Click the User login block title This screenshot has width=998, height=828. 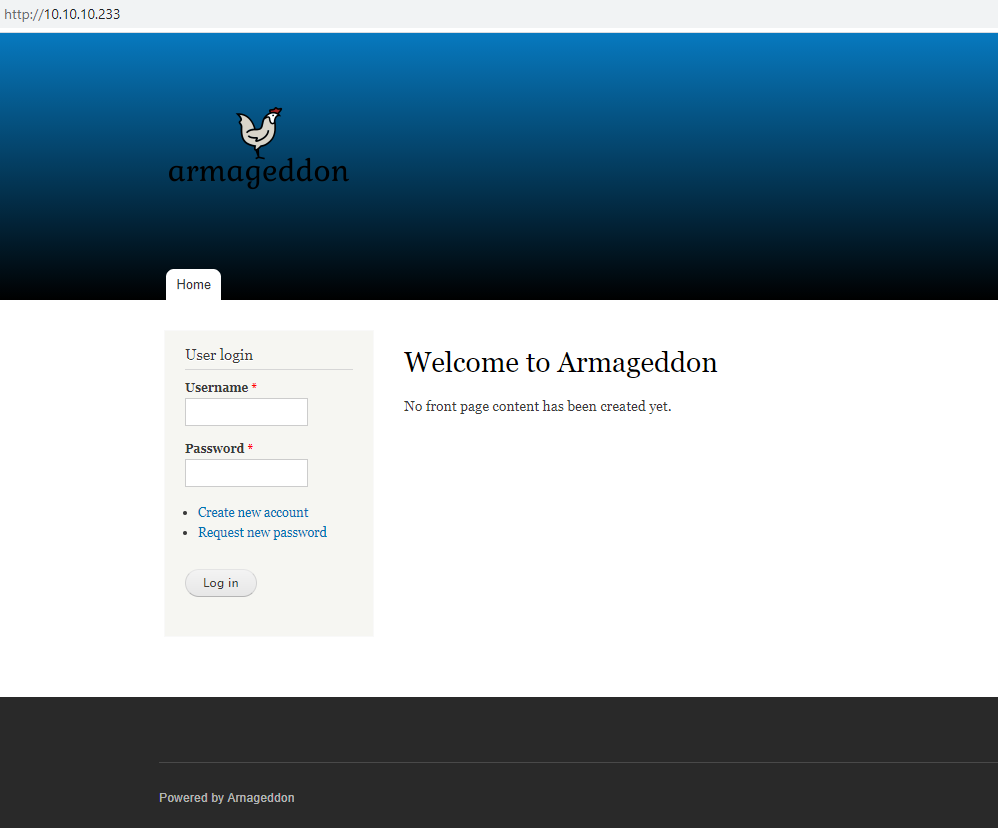pos(219,355)
